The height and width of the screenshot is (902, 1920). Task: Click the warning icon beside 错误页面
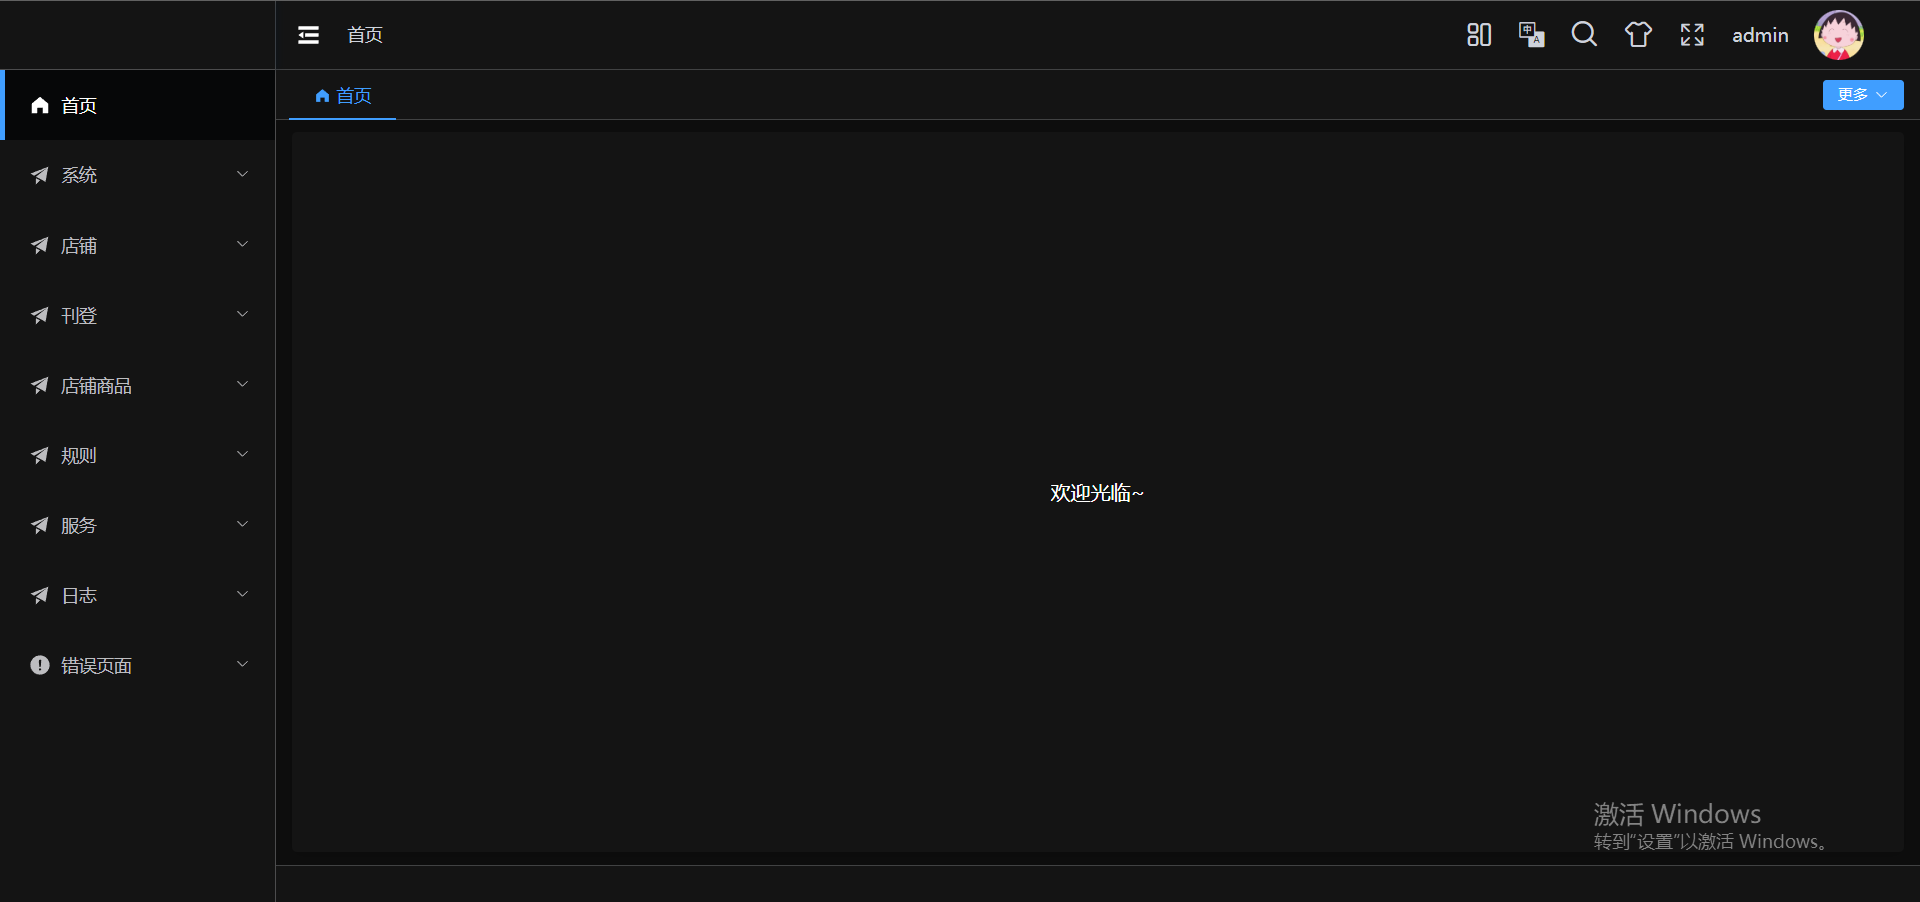click(40, 665)
